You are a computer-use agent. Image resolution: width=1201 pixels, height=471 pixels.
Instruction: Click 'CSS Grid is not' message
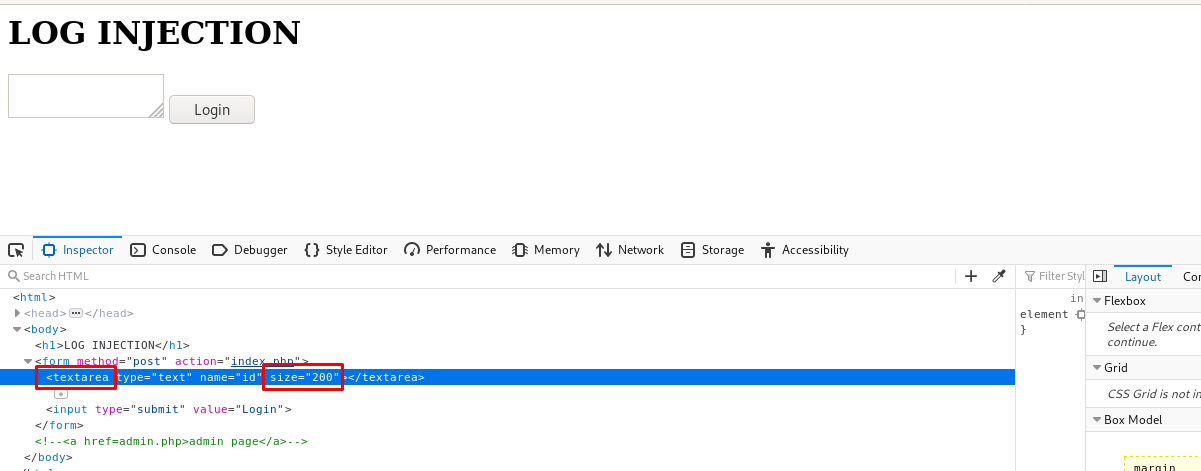pyautogui.click(x=1153, y=394)
